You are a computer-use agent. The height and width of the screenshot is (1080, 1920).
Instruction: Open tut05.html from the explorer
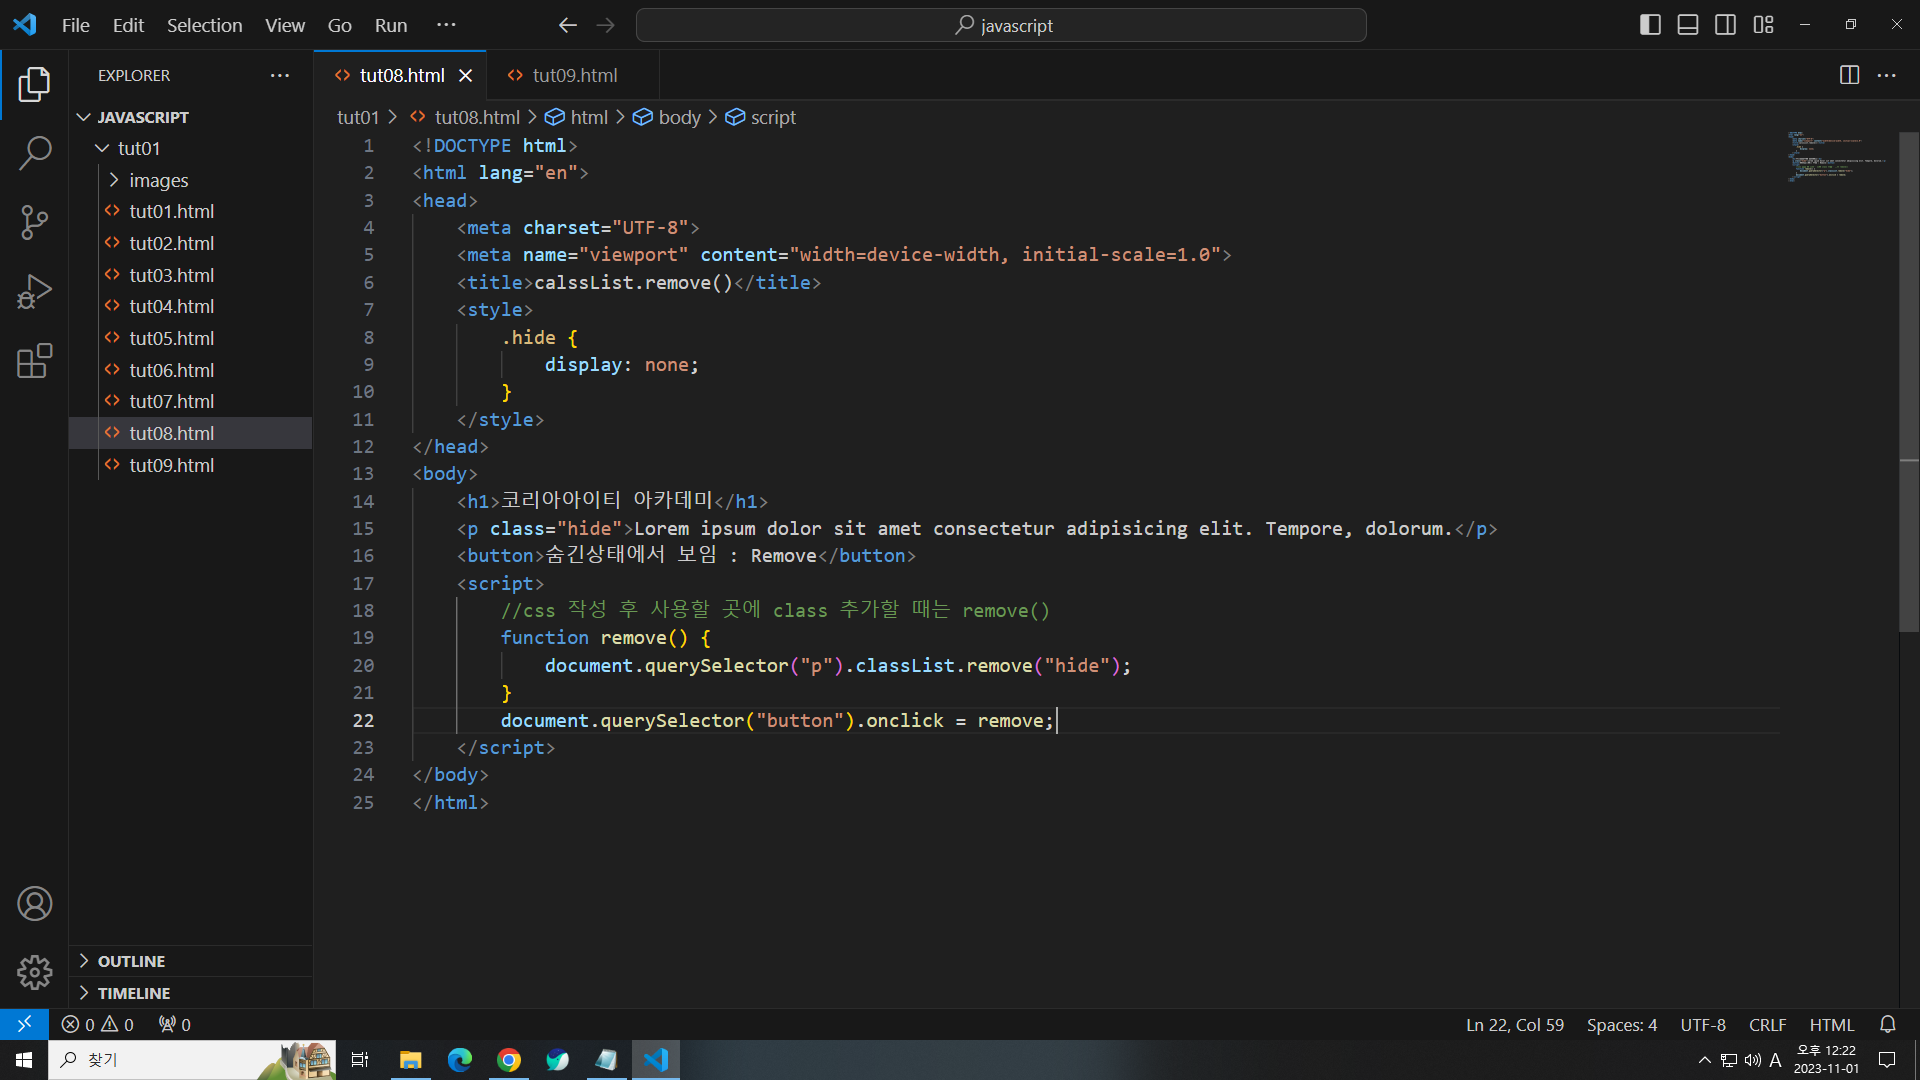171,338
